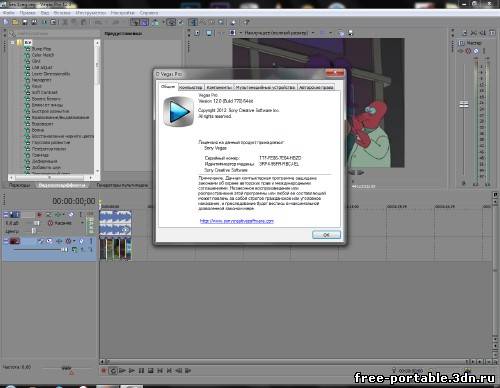Select the Color Match effect in list
500x388 pixels.
tap(42, 55)
